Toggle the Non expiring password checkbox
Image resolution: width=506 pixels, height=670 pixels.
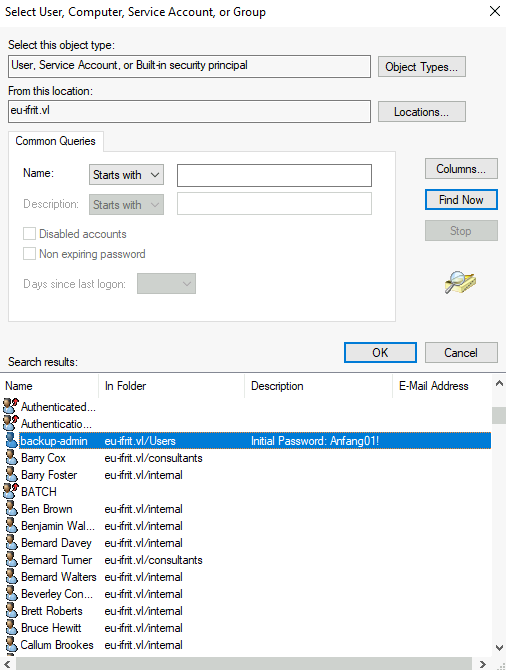tap(29, 254)
